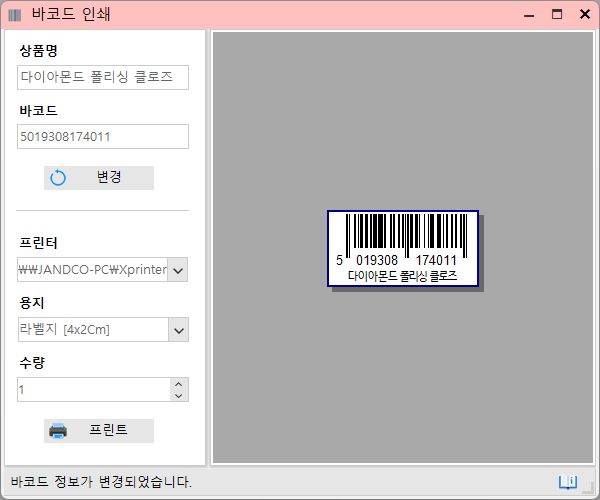600x500 pixels.
Task: Maximize the 바코드 인쇄 window
Action: [557, 15]
